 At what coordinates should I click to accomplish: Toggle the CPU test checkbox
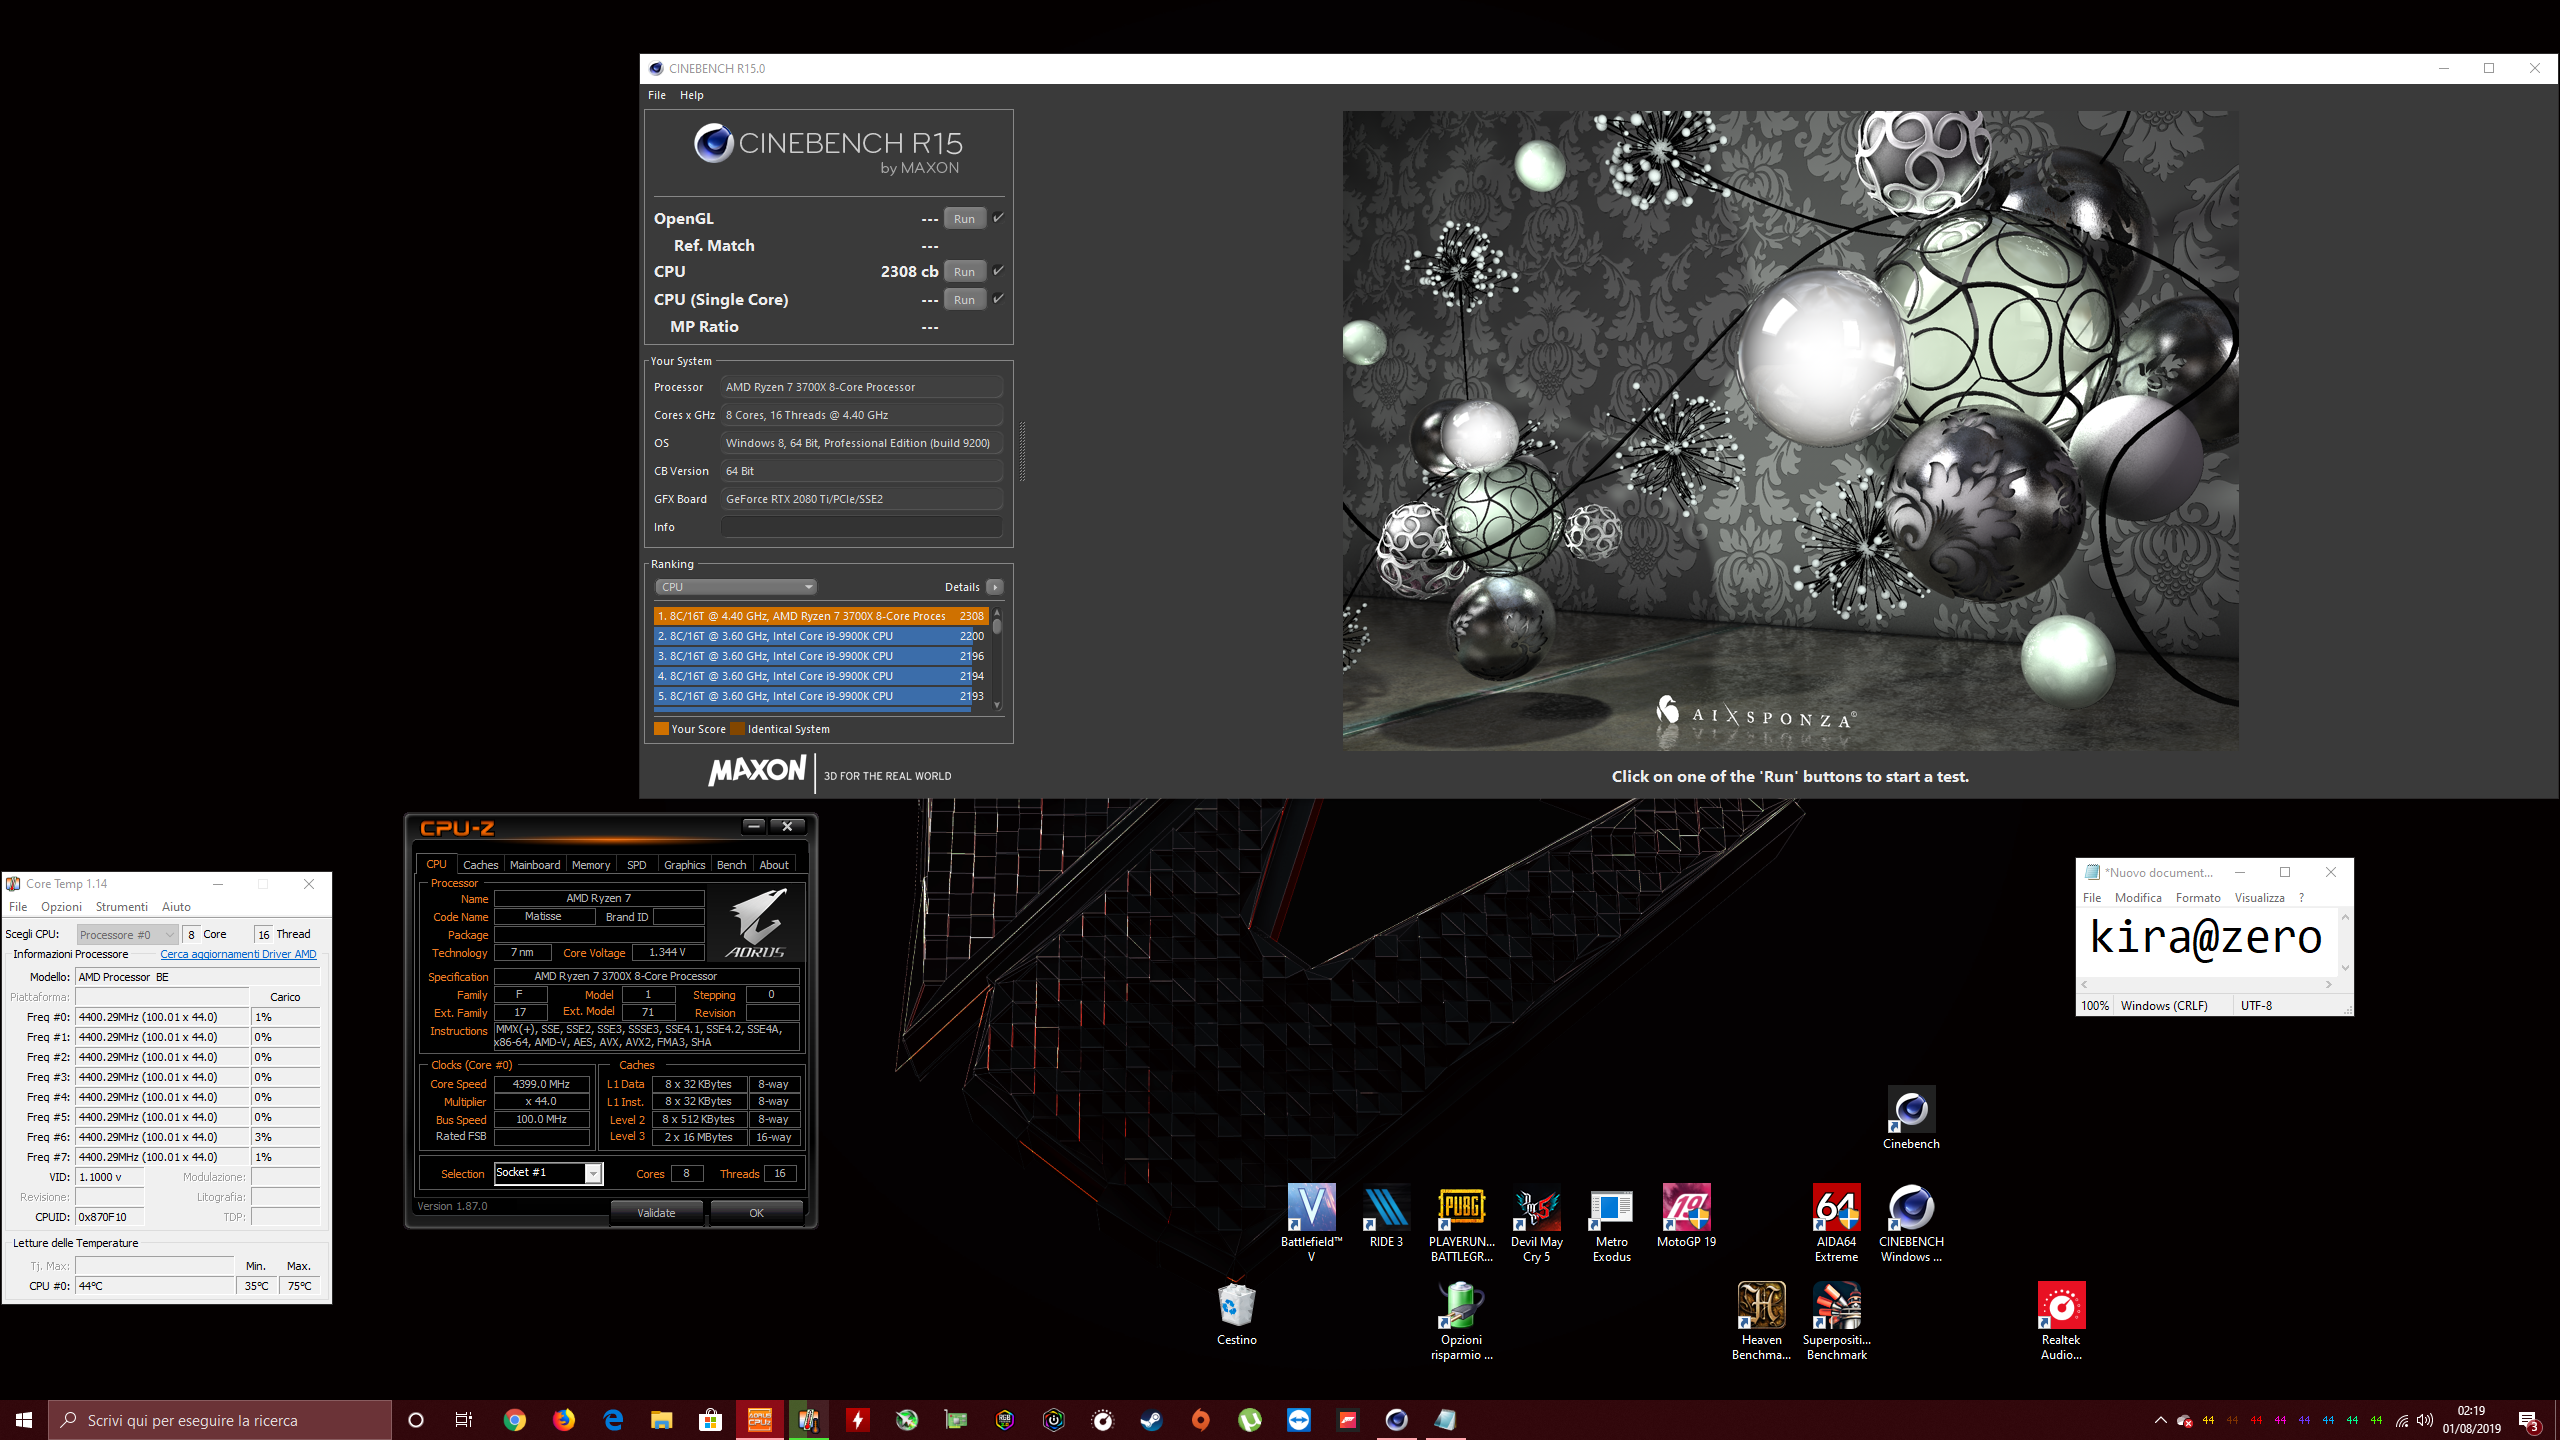998,271
